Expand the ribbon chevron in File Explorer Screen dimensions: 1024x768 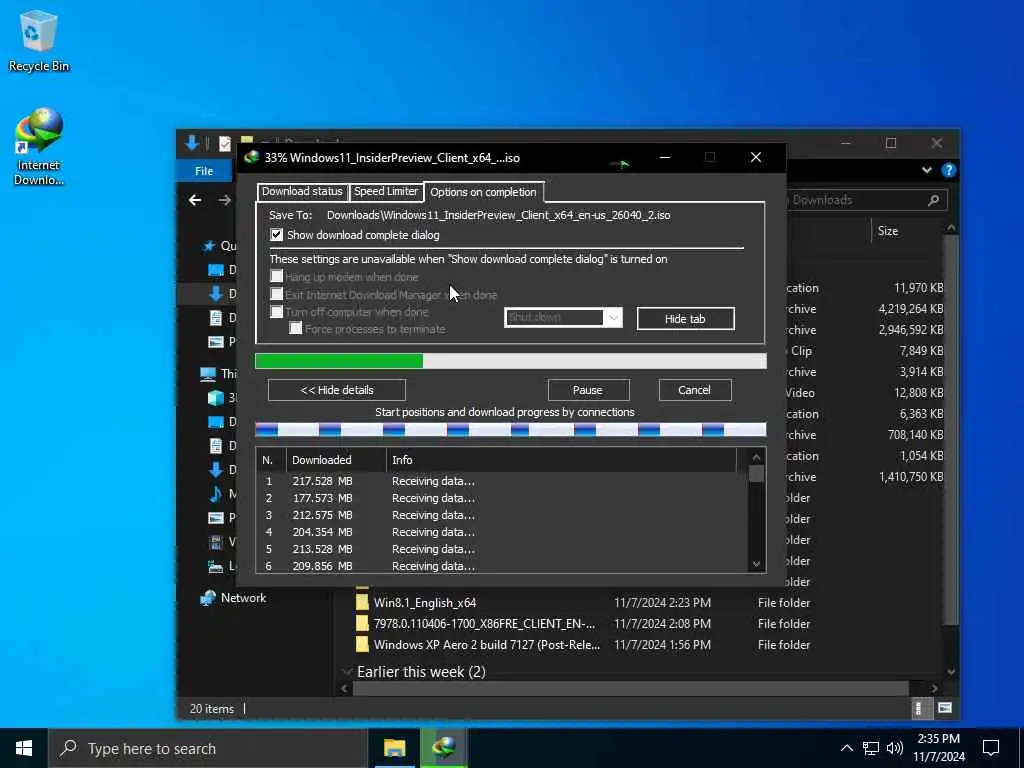[x=927, y=170]
